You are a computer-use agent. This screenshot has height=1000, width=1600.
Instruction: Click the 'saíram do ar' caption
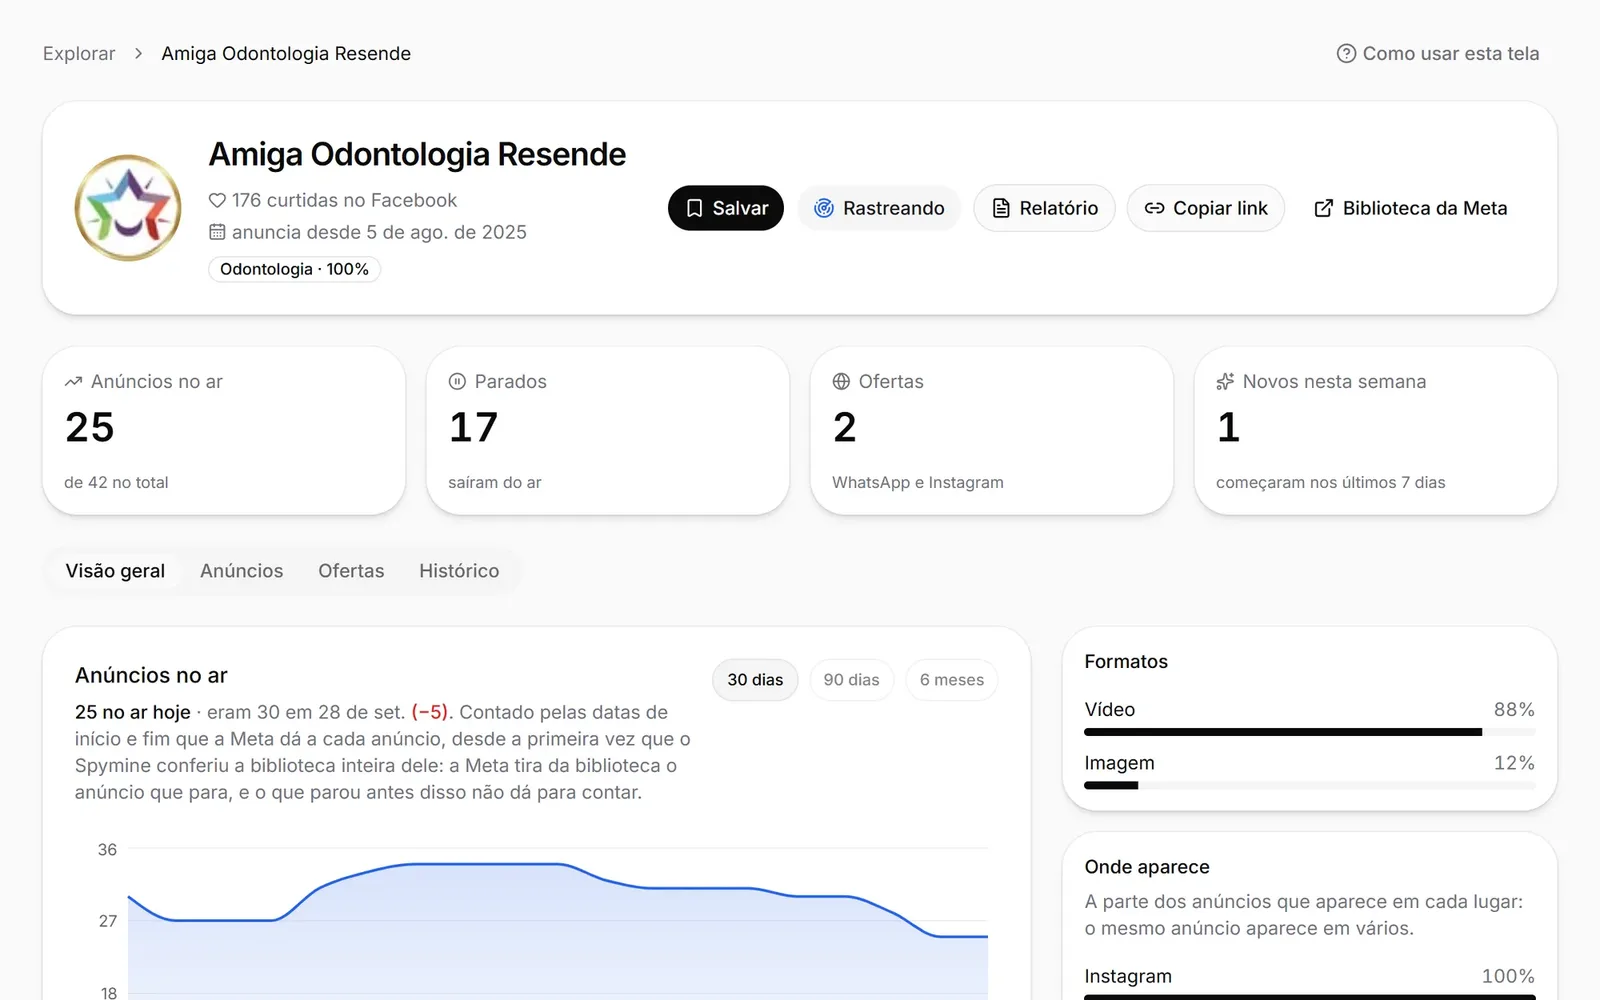tap(494, 482)
